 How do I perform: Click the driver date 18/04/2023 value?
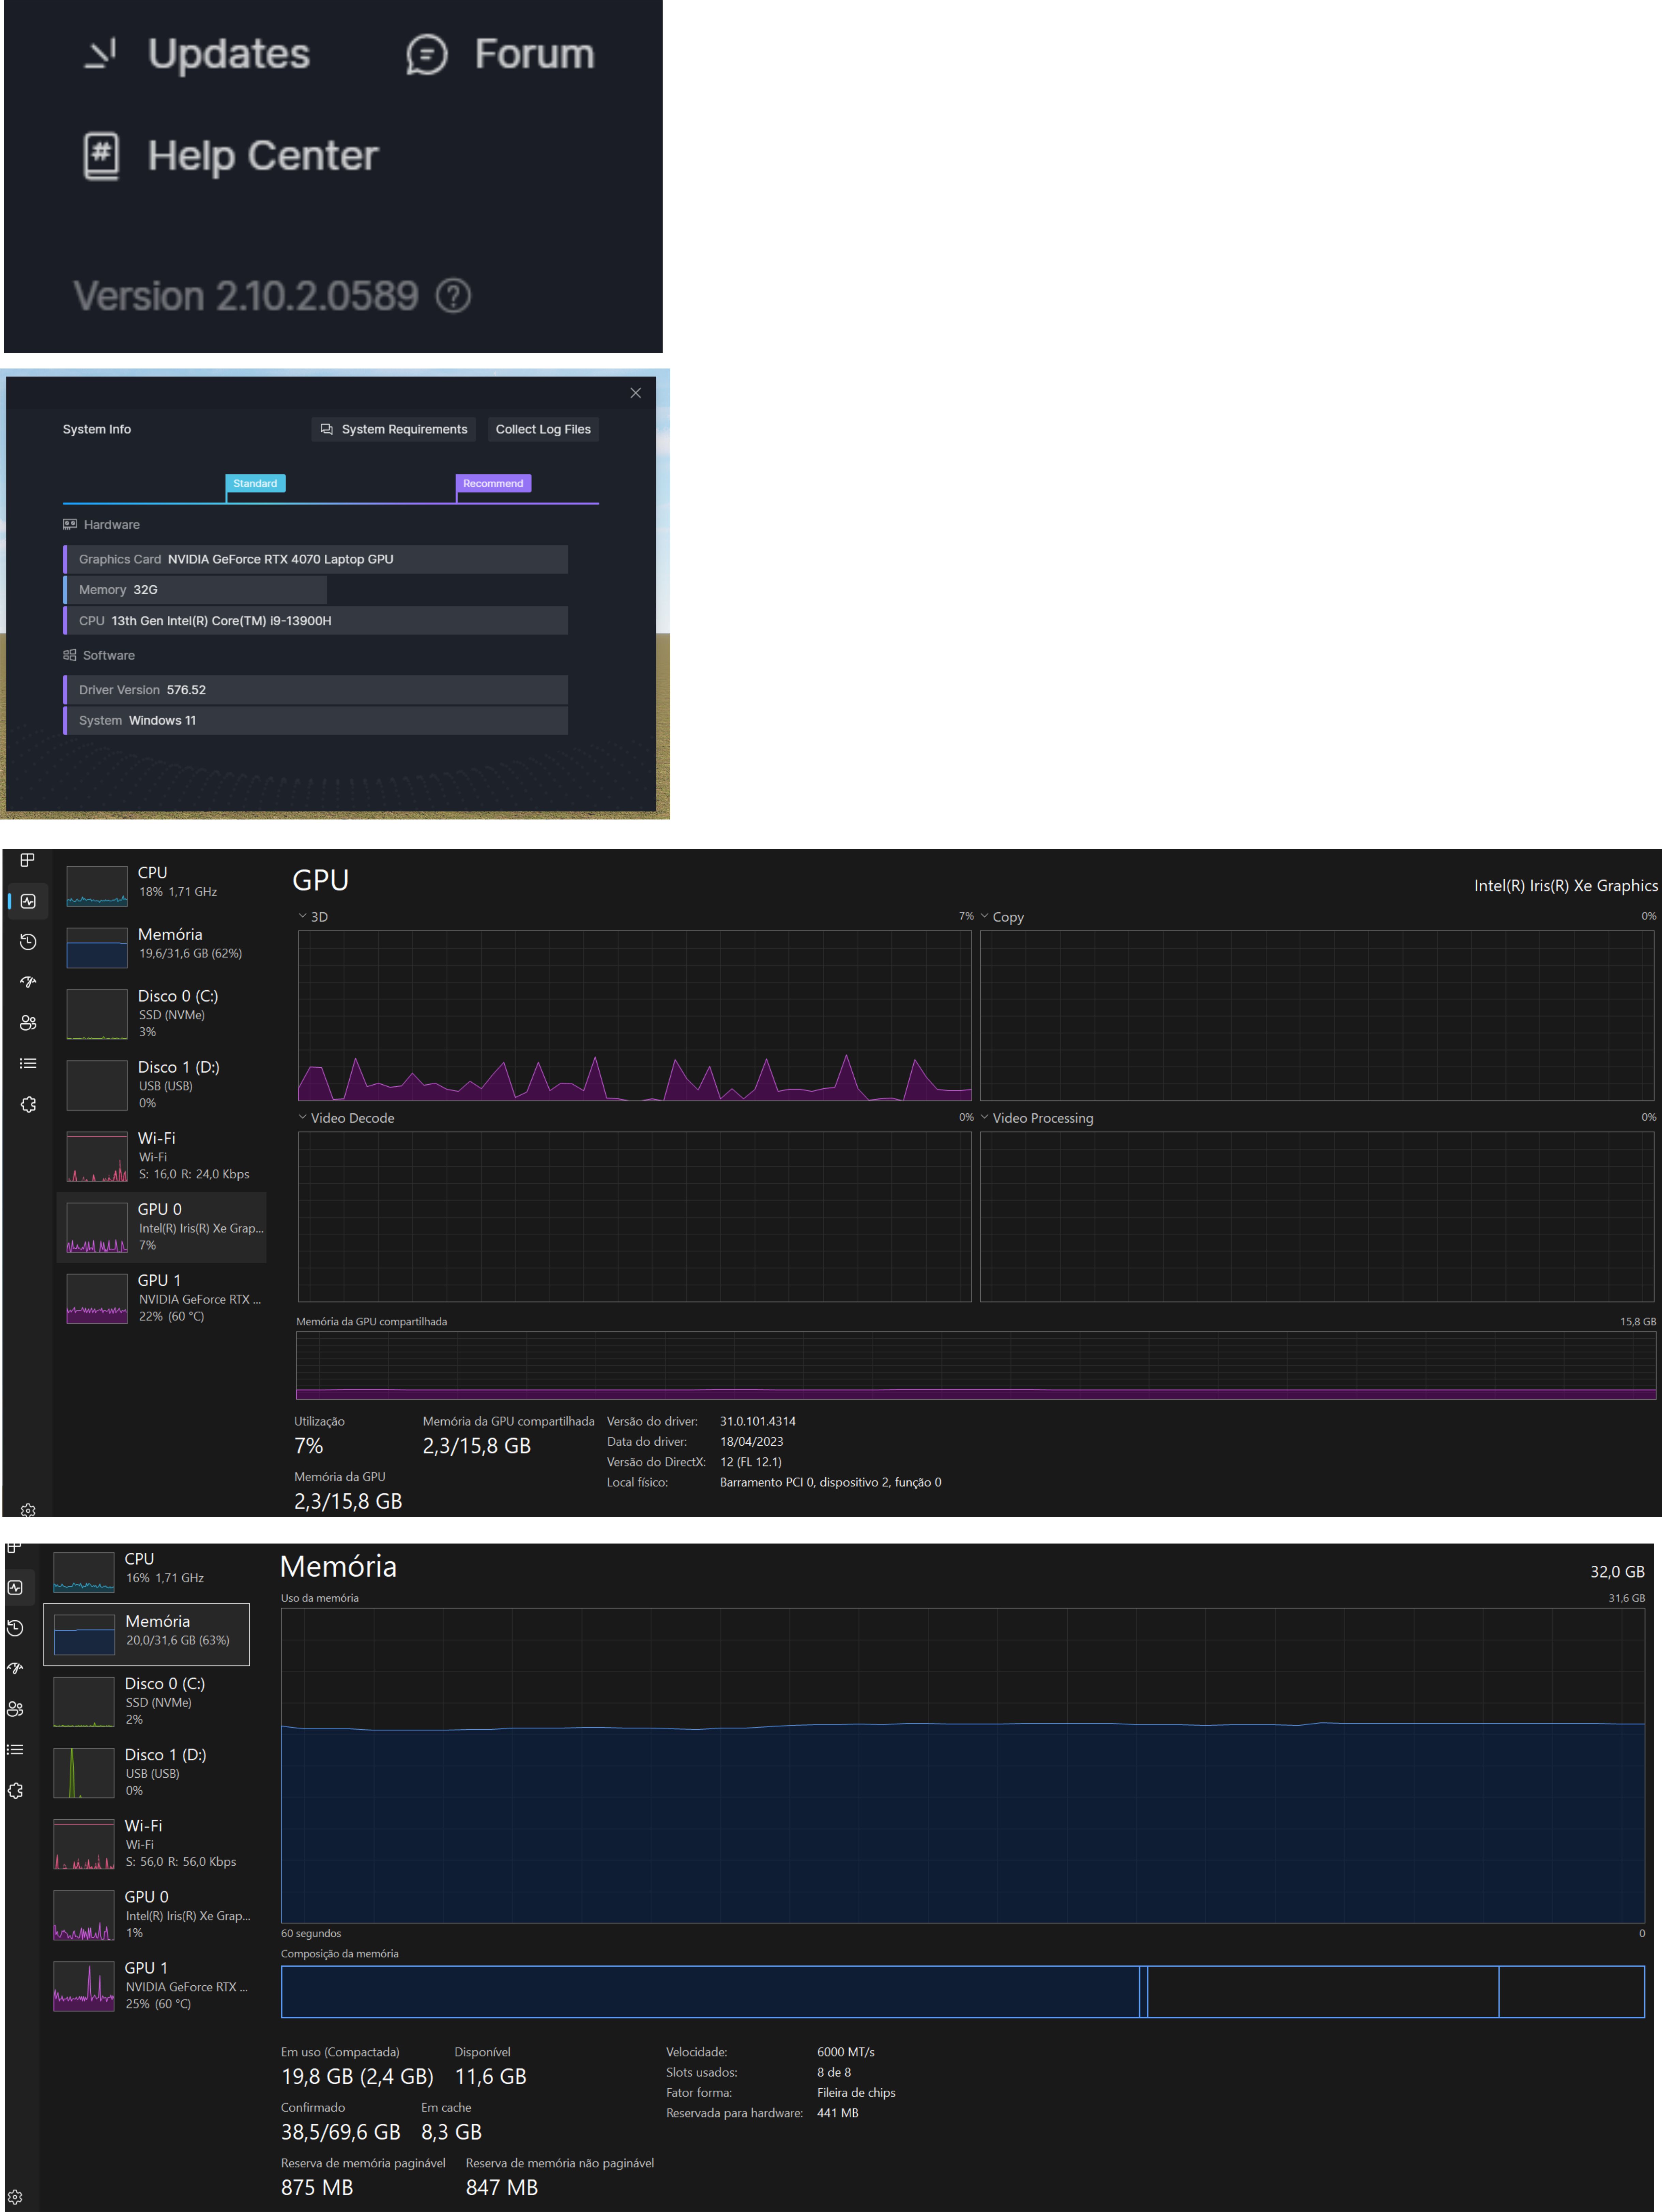[752, 1442]
